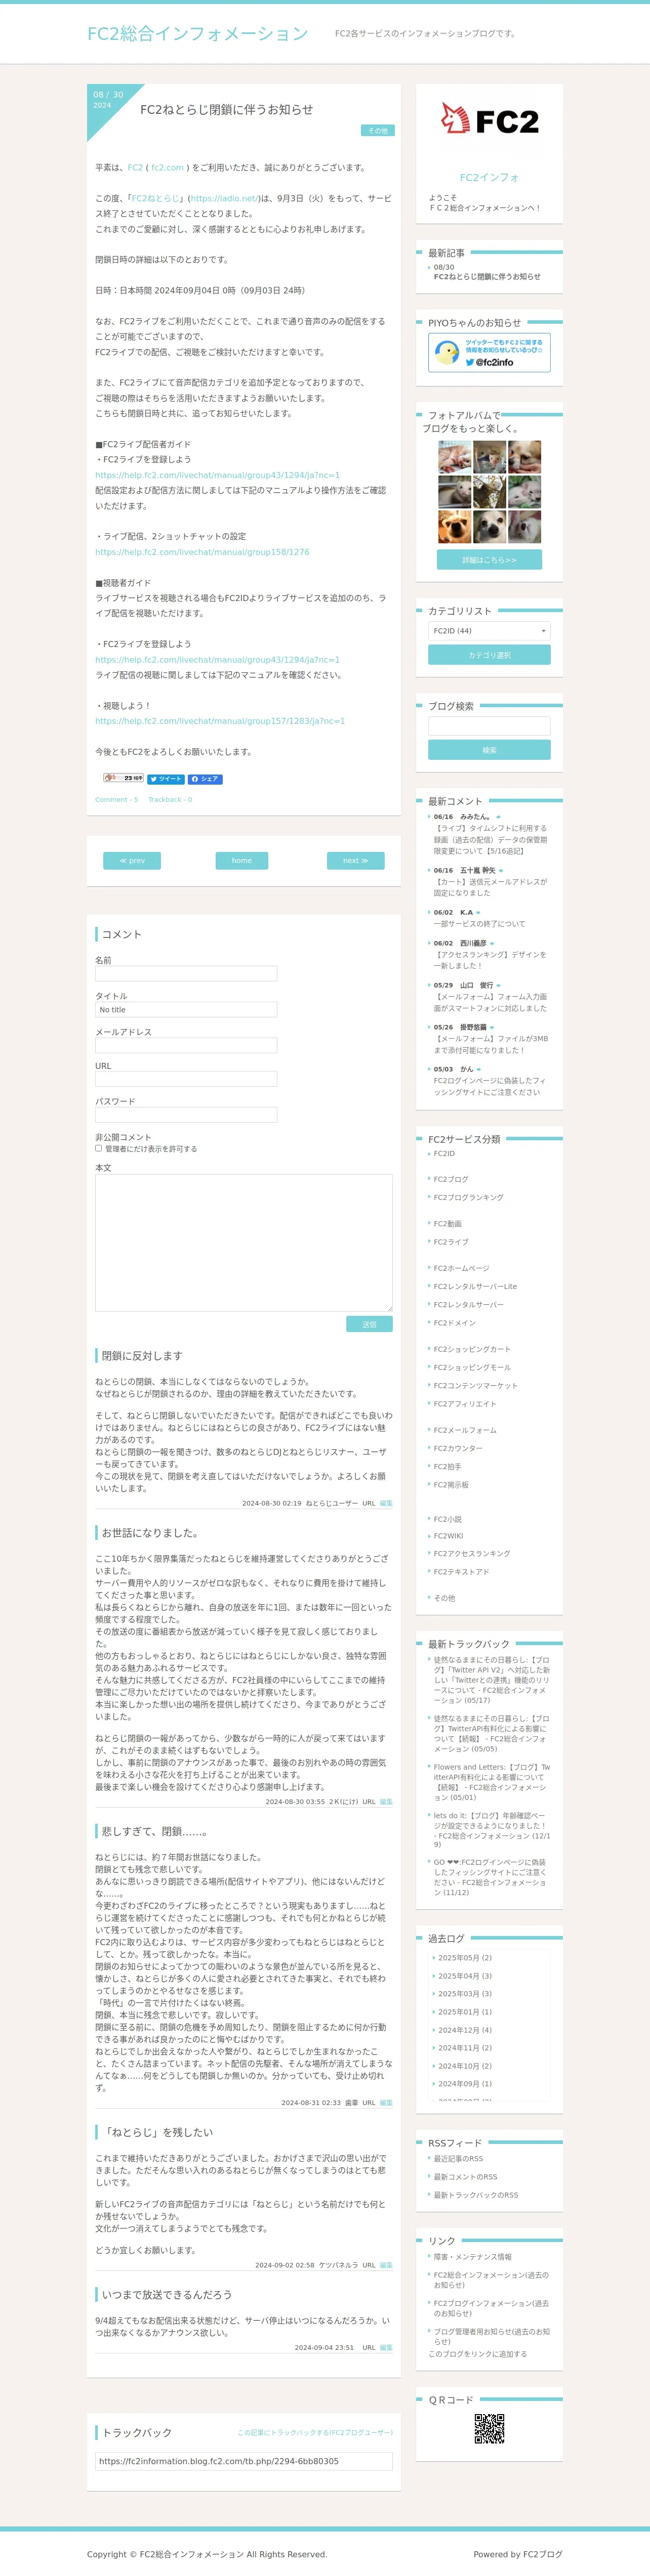650x2576 pixels.
Task: Click the FC2 unicorn logo image
Action: (x=489, y=119)
